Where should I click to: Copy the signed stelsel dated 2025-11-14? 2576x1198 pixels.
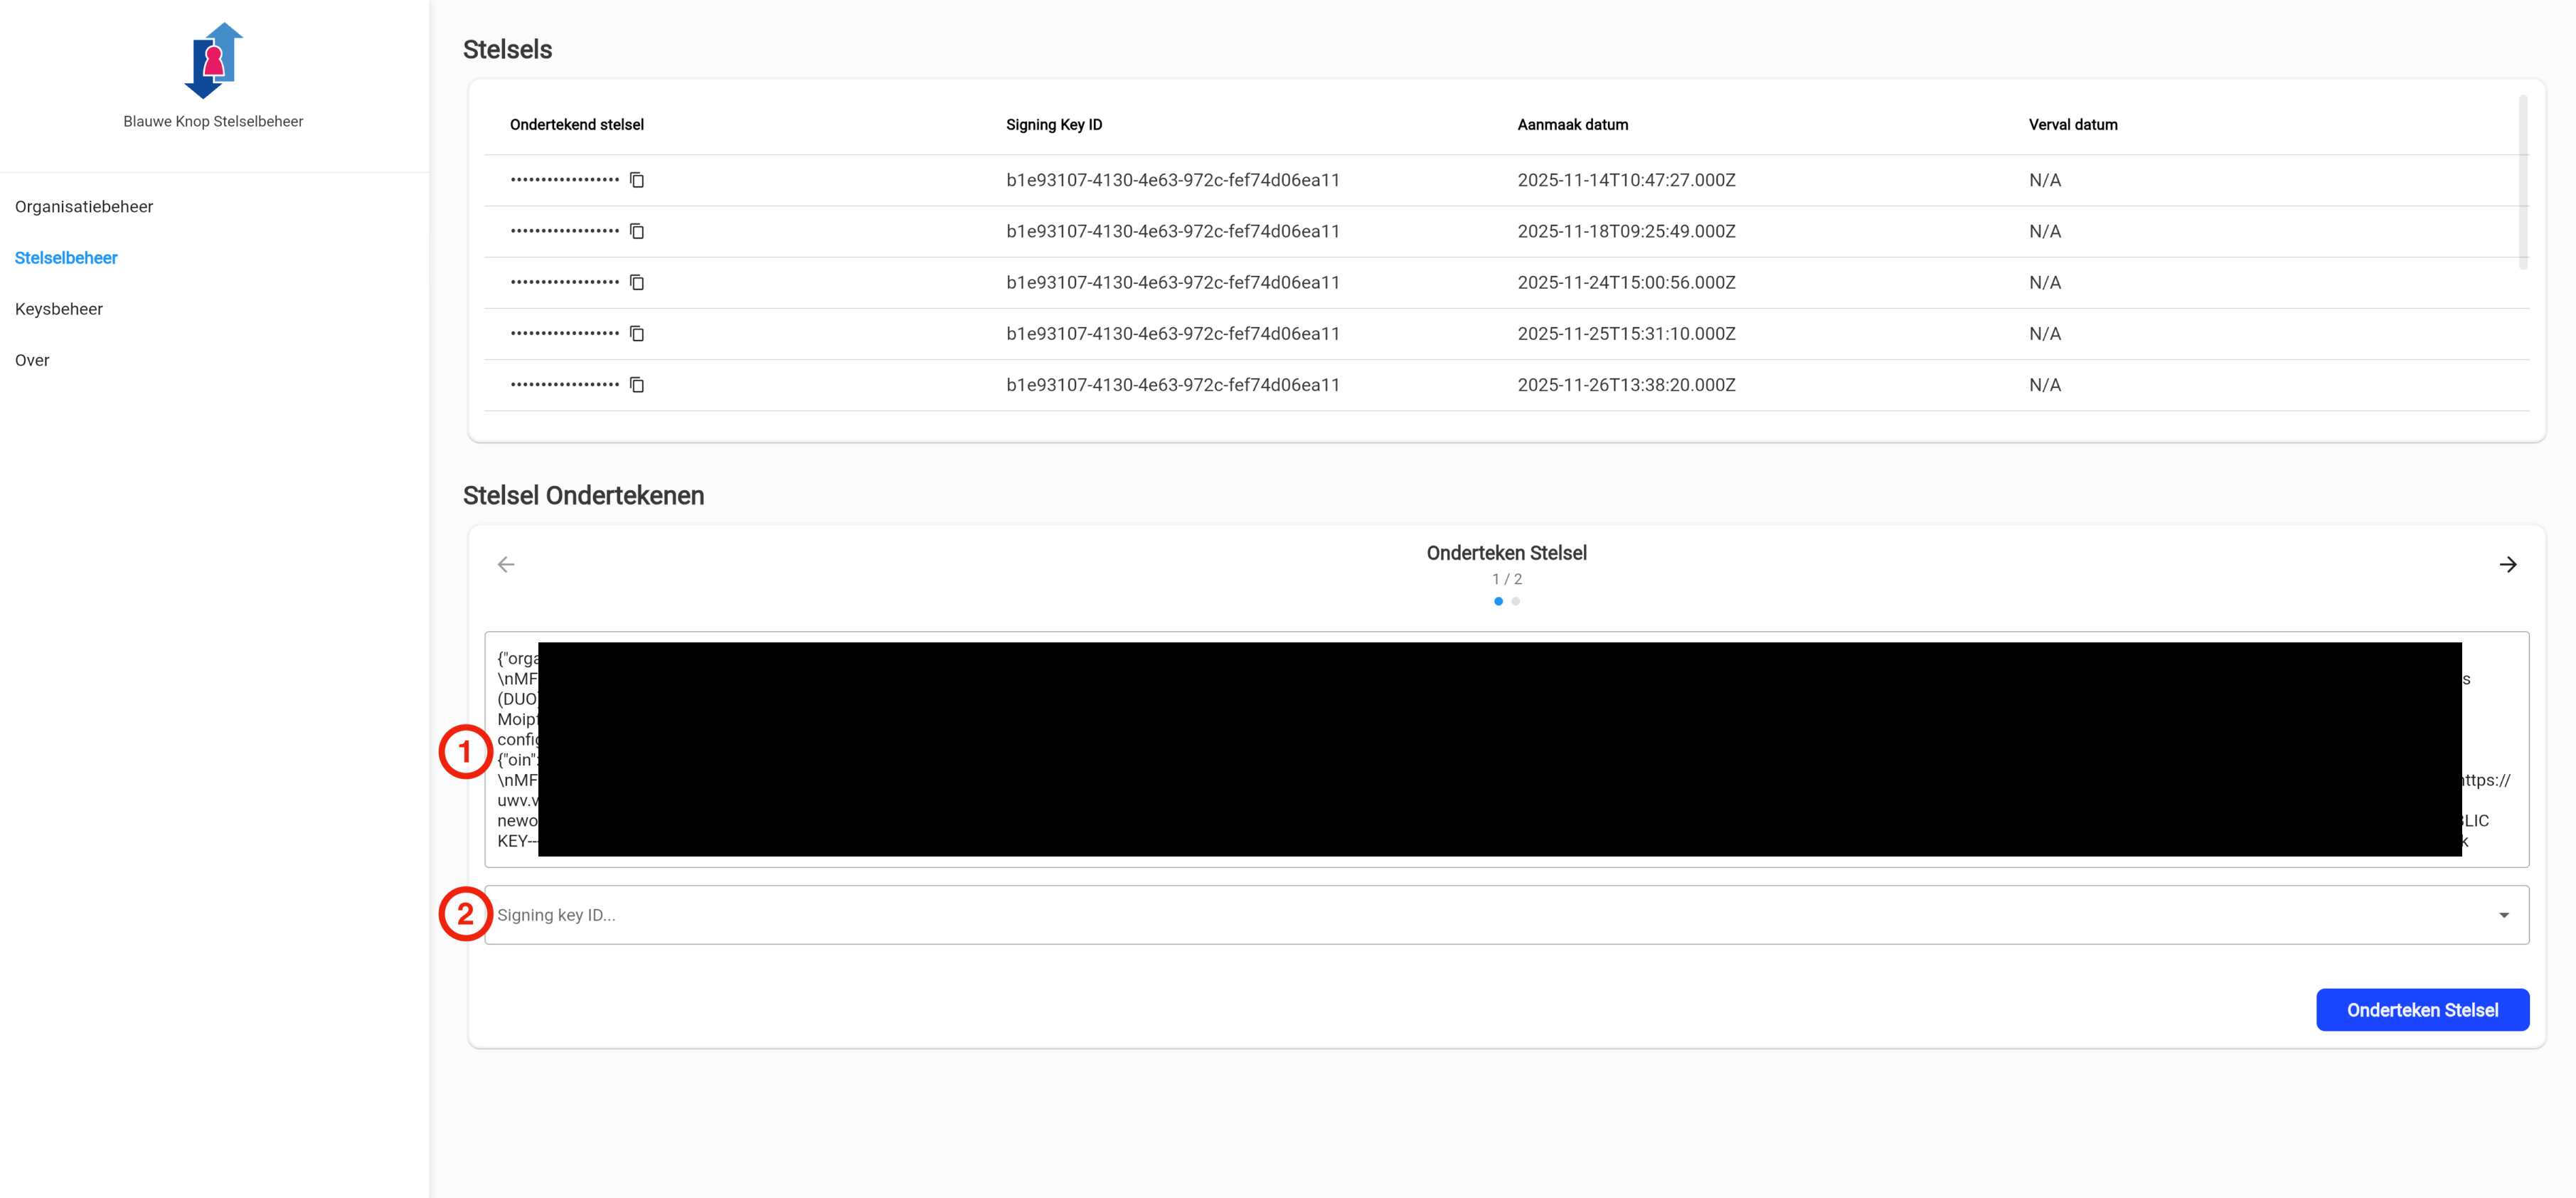[x=637, y=180]
